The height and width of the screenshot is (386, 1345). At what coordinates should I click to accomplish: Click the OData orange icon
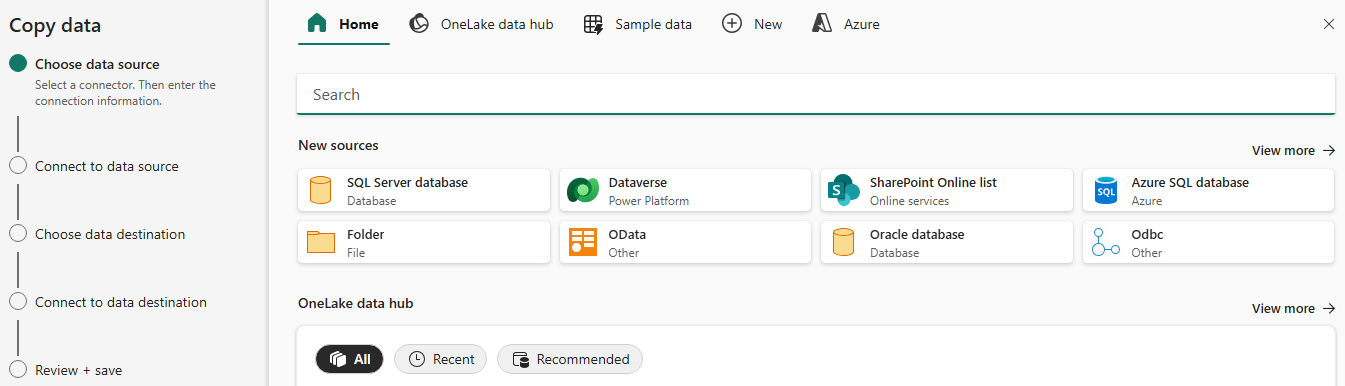click(582, 242)
